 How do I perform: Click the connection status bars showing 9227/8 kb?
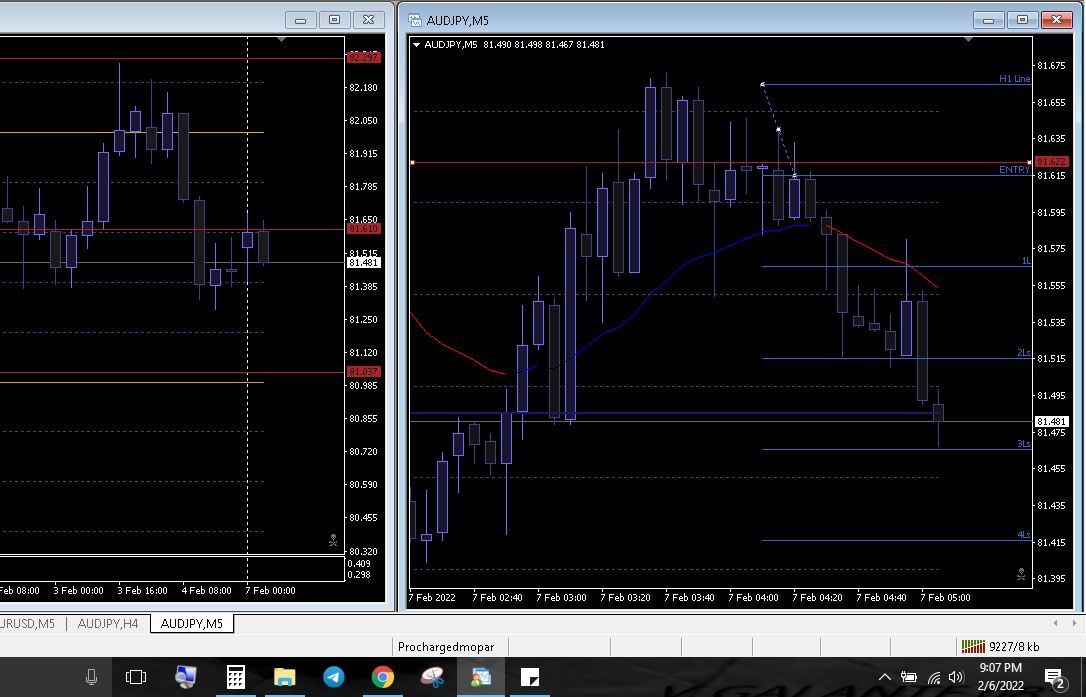972,647
